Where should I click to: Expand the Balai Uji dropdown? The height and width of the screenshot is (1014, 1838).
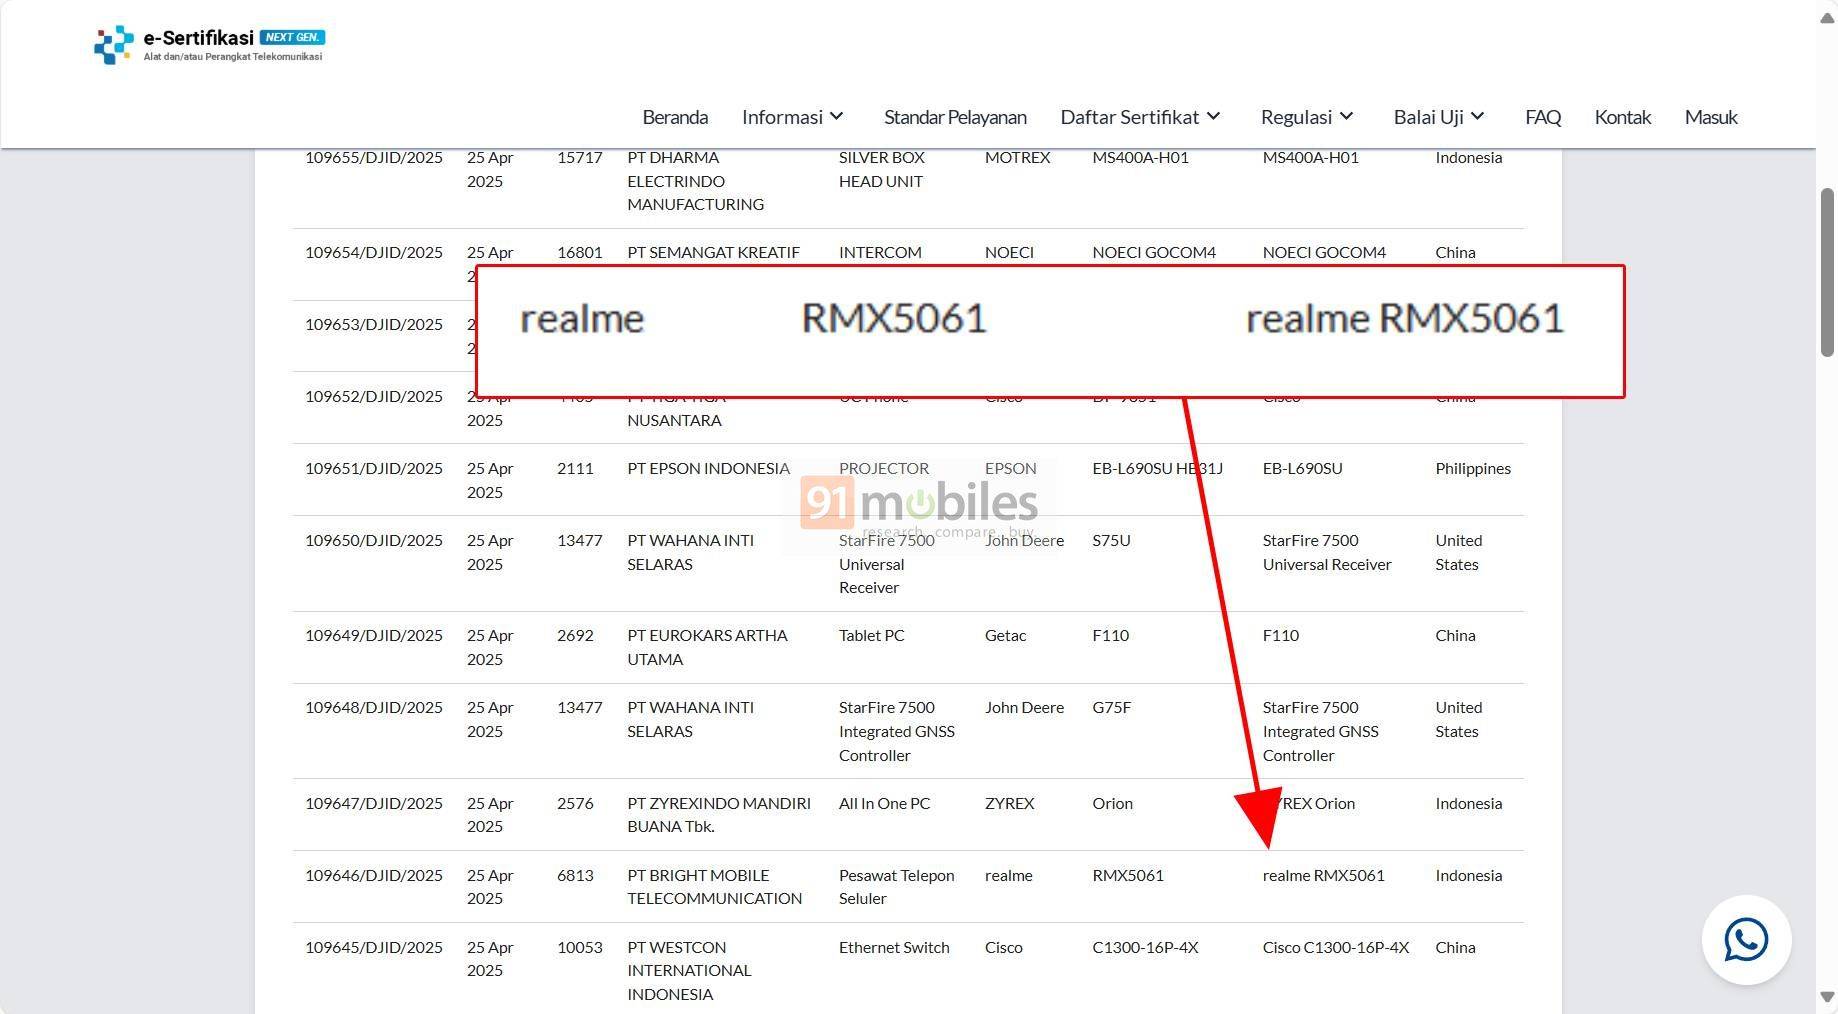pos(1439,117)
